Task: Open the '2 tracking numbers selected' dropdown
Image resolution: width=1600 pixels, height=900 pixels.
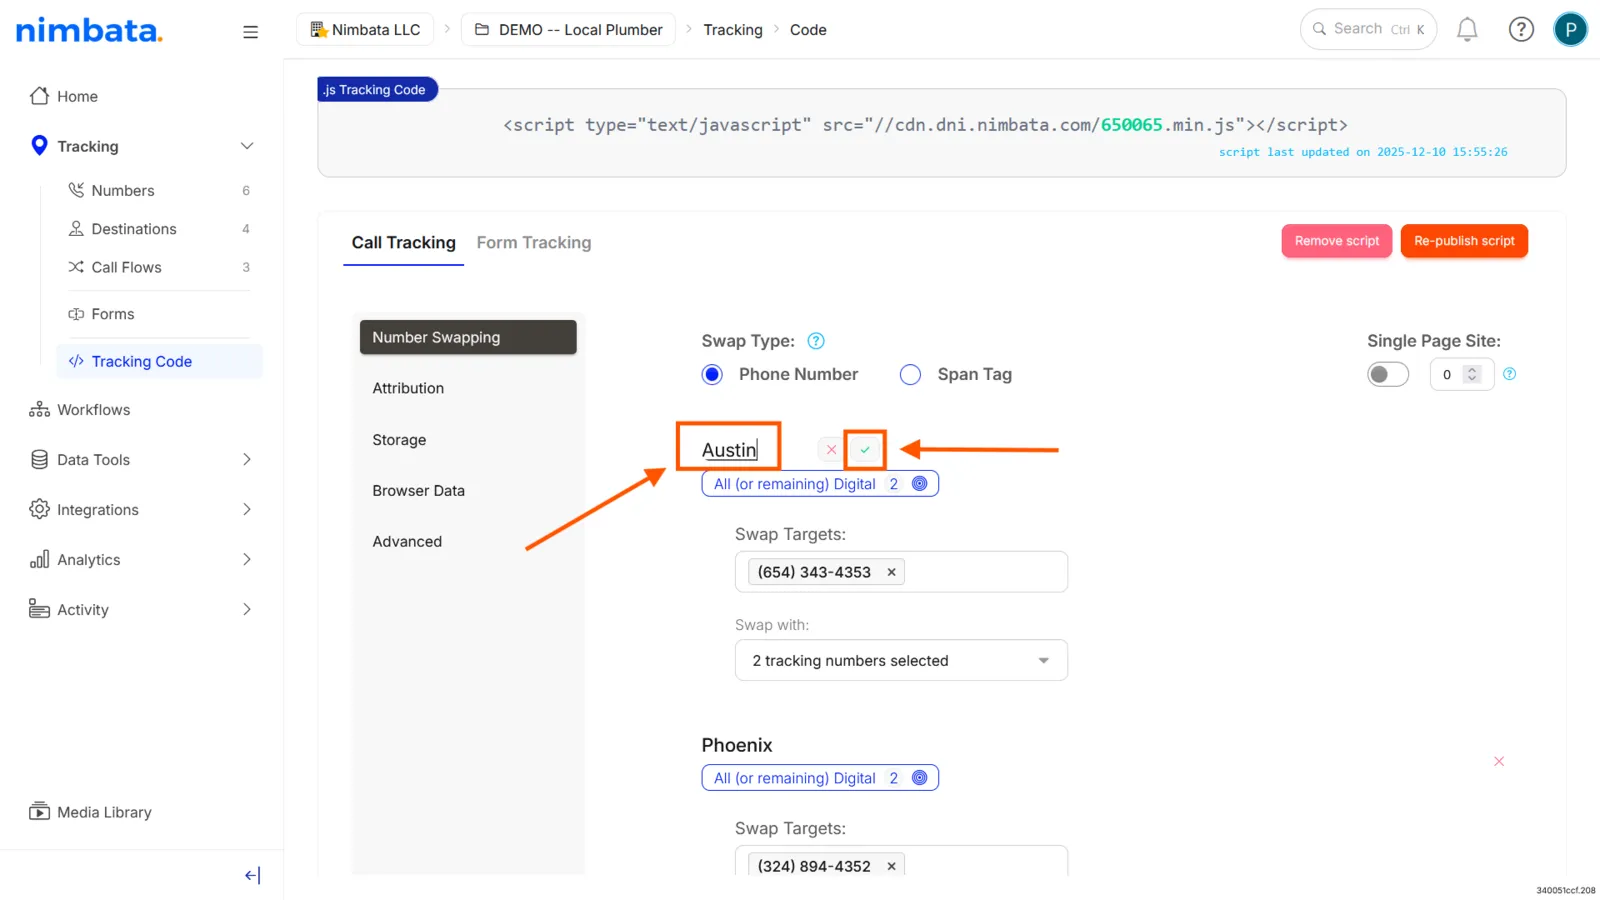Action: click(901, 661)
